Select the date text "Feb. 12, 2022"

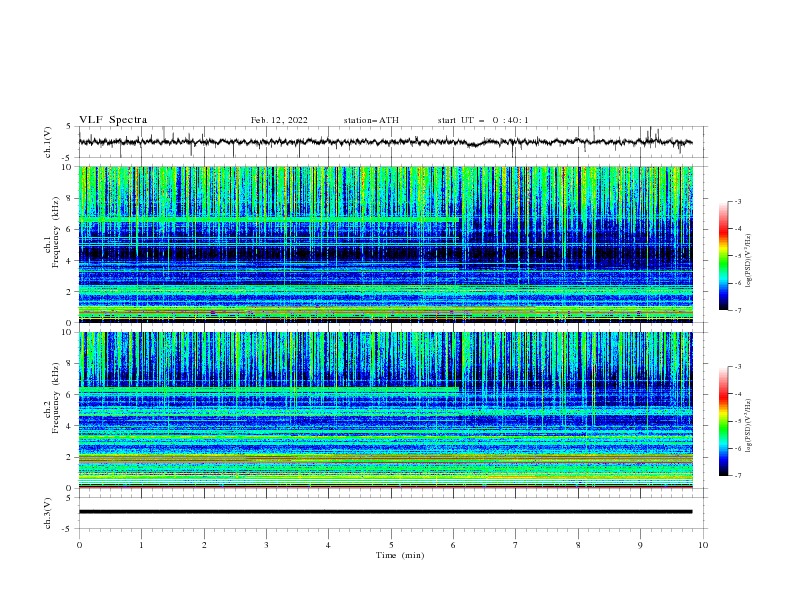pos(279,120)
